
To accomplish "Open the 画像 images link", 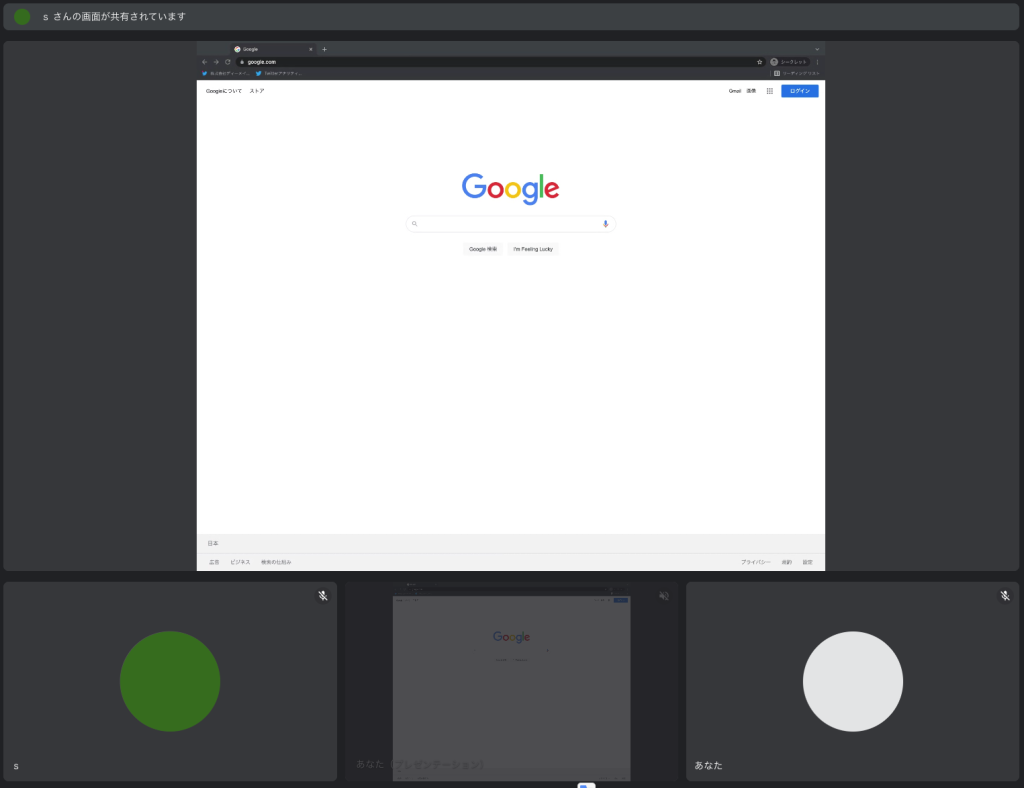I will pyautogui.click(x=751, y=91).
